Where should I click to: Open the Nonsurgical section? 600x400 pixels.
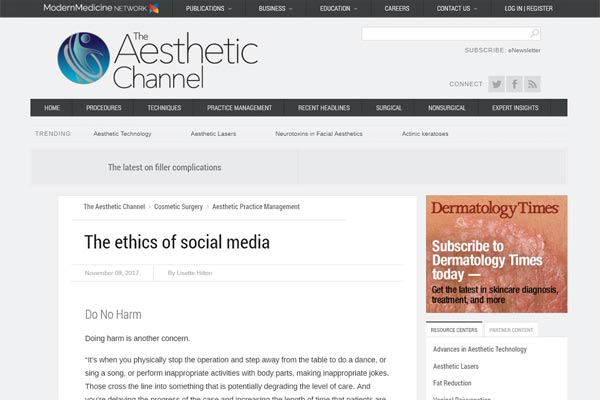447,108
